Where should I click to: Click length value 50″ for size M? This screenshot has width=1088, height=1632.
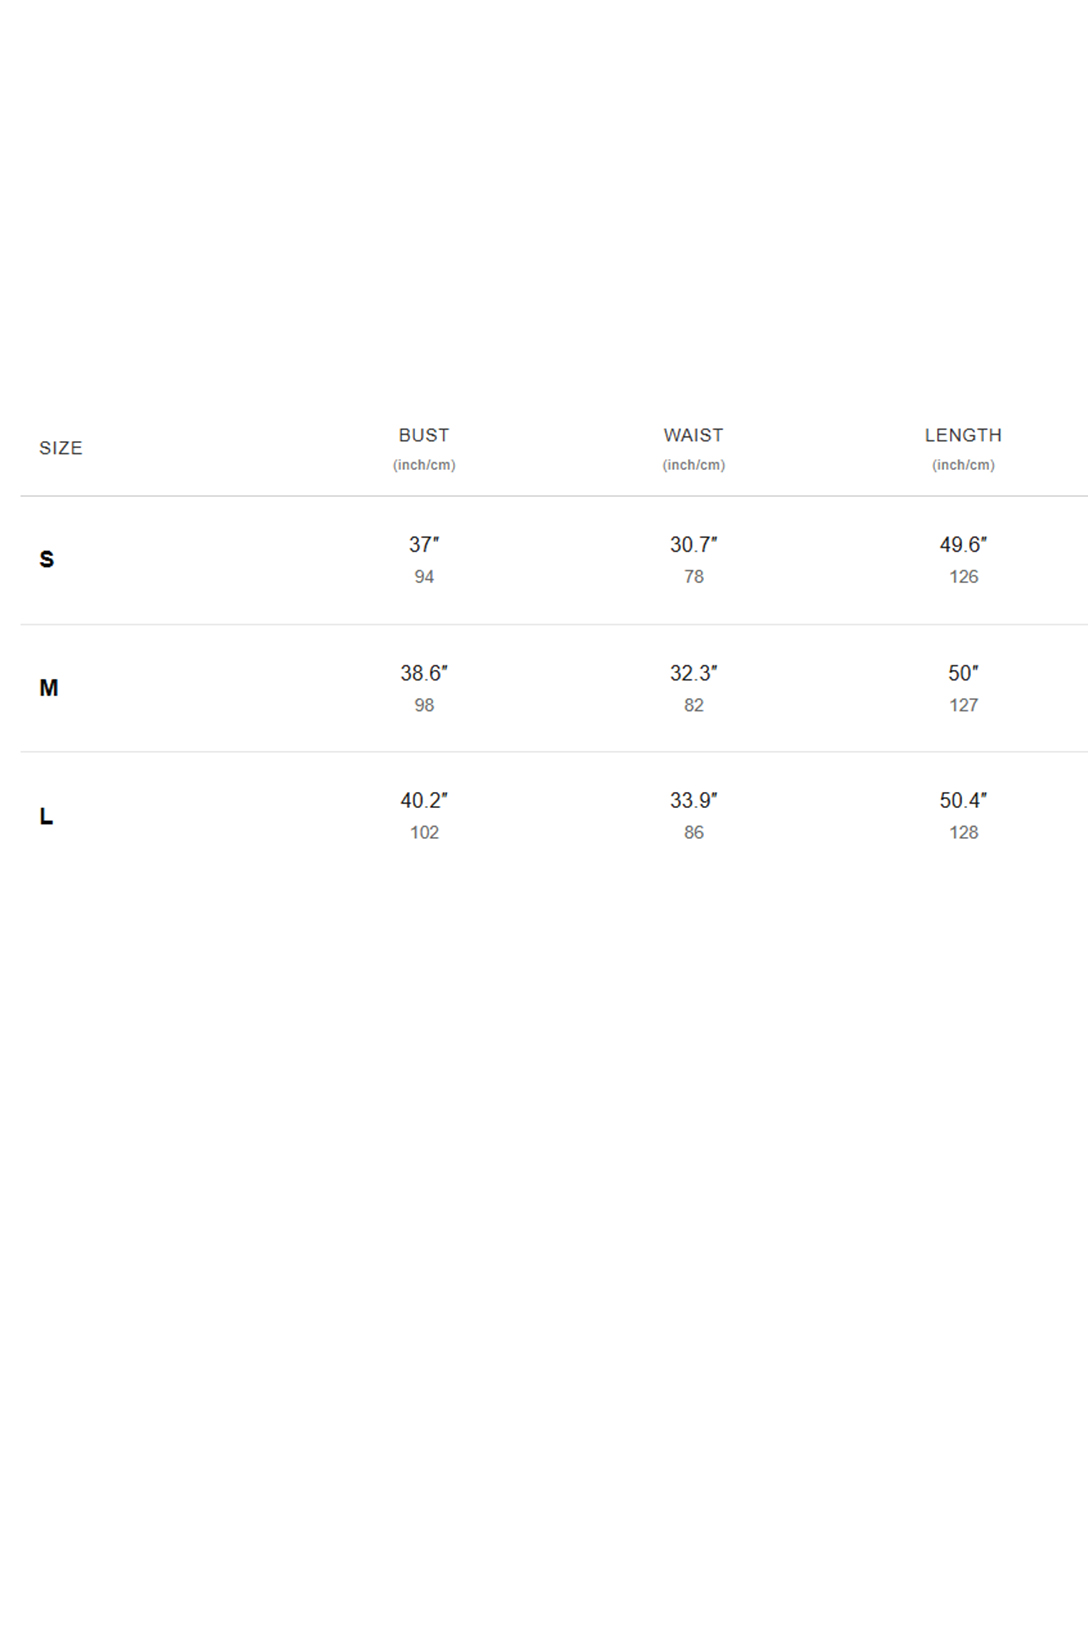(x=963, y=673)
